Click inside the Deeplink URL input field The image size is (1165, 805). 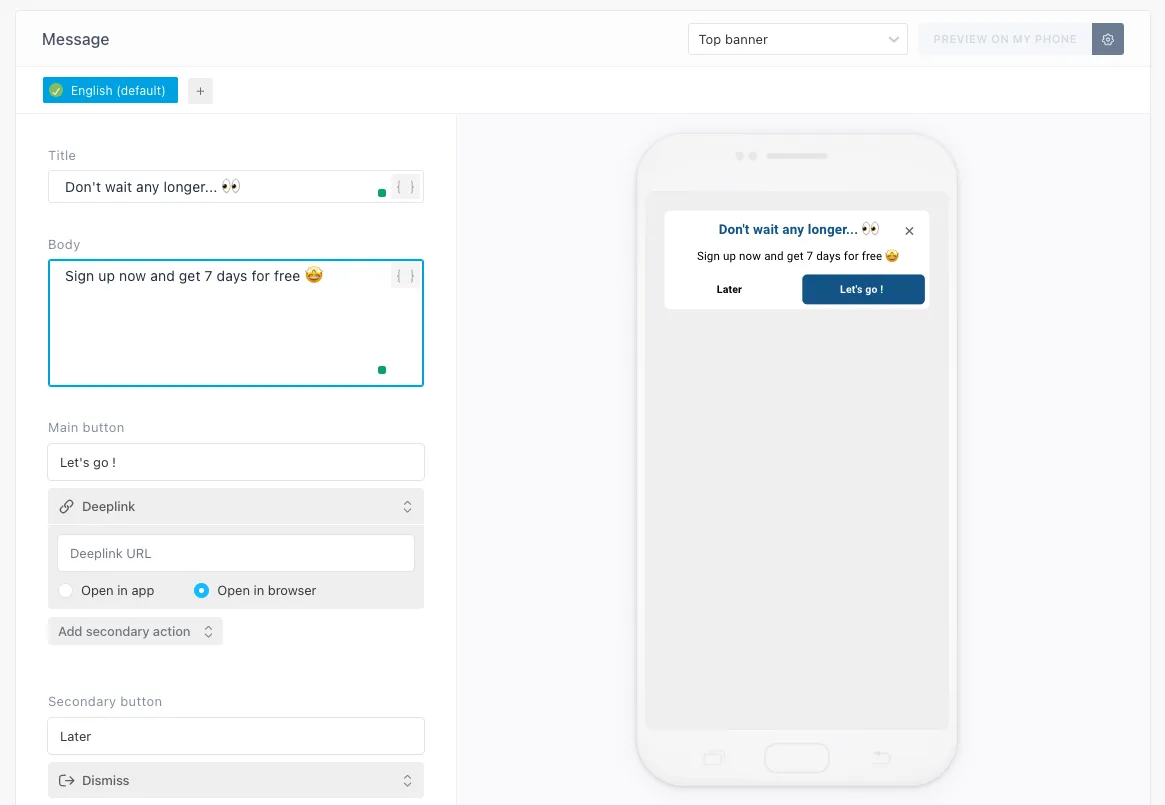(x=236, y=553)
